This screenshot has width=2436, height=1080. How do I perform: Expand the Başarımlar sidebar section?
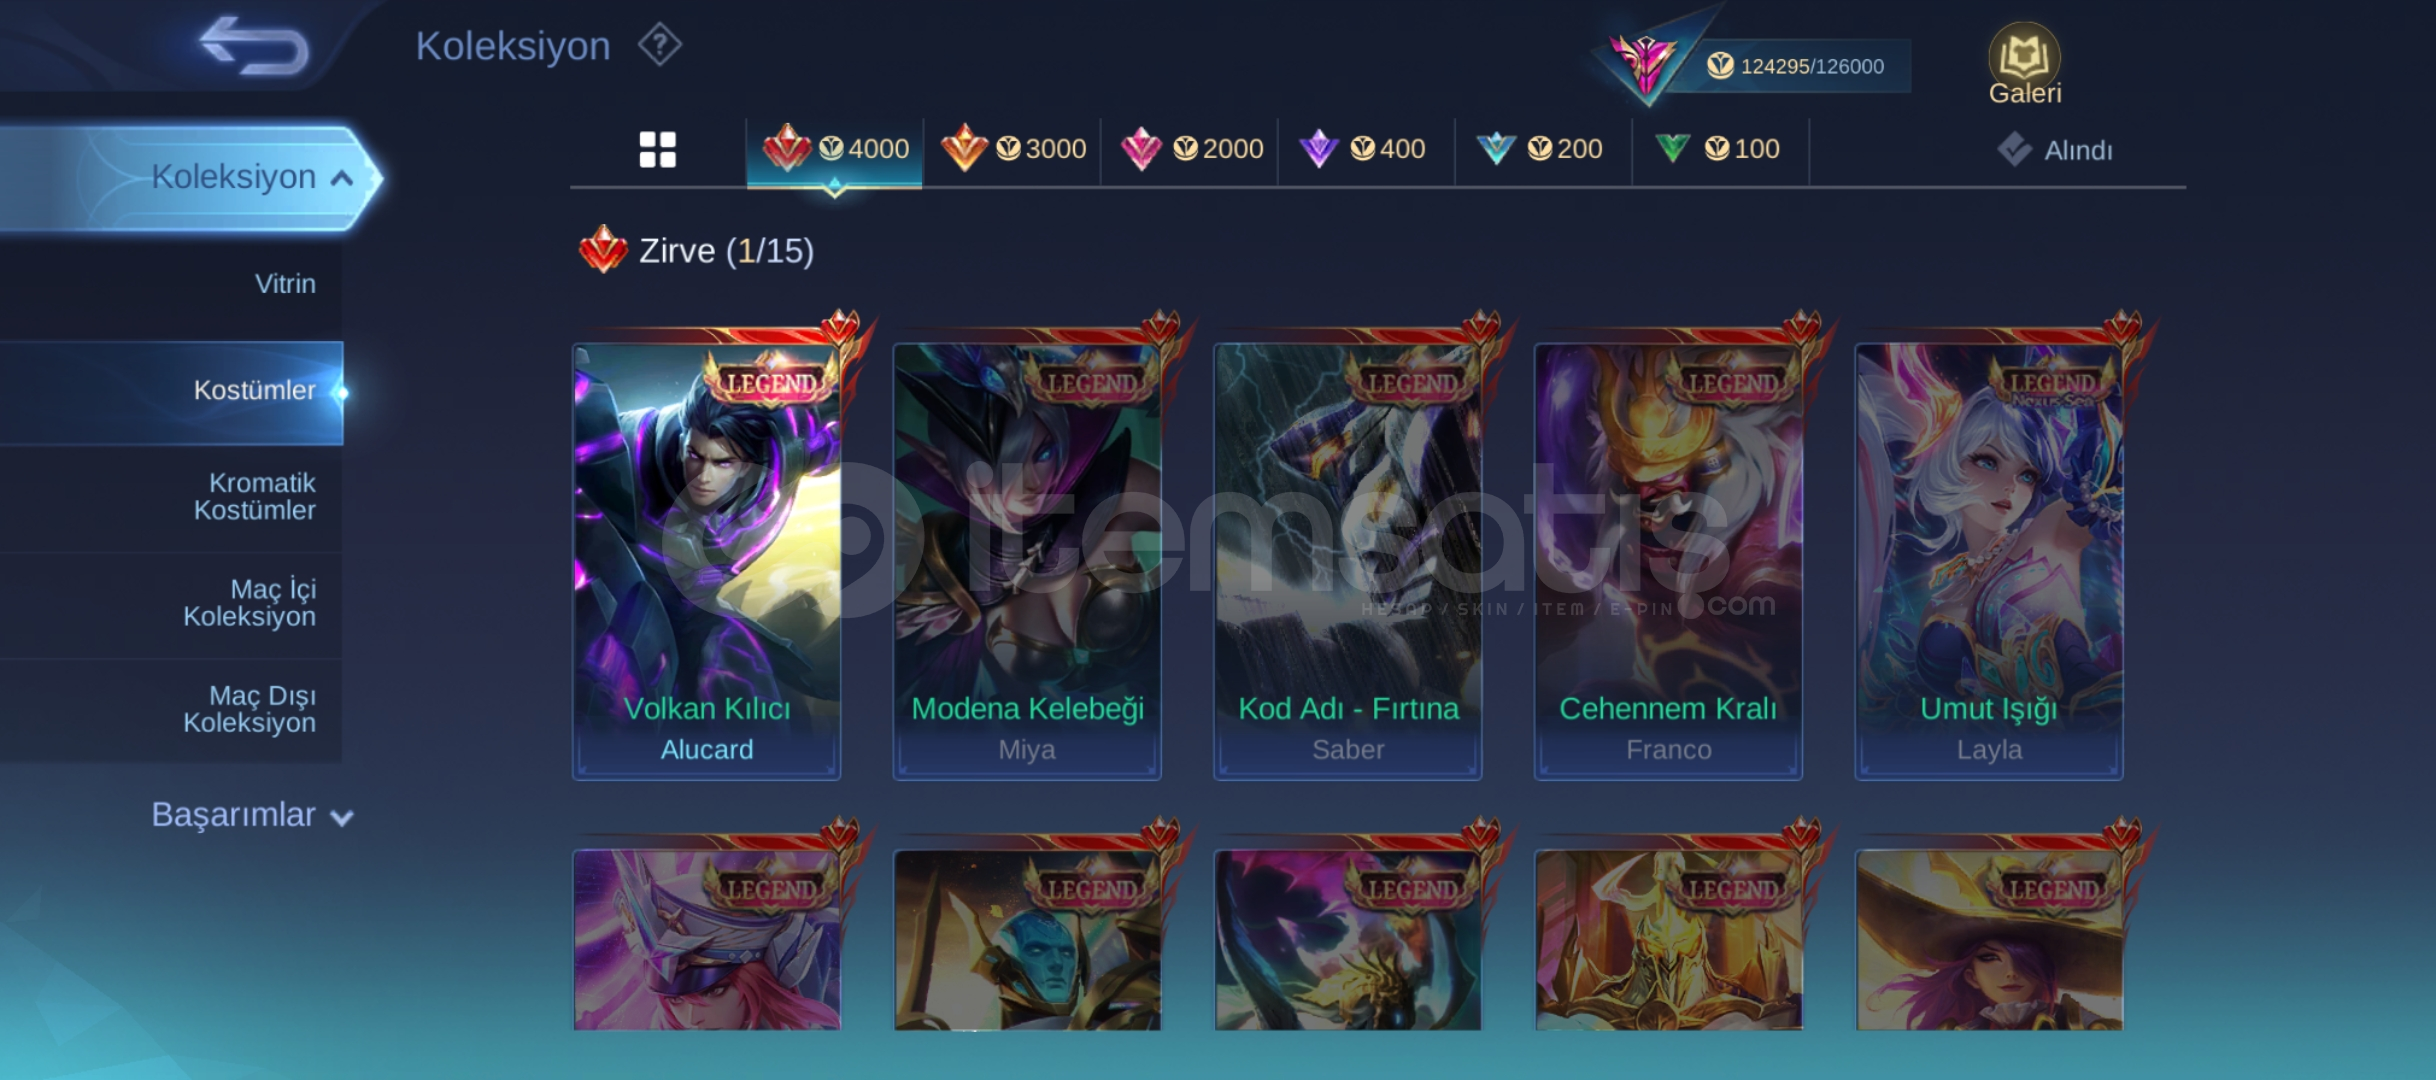252,815
